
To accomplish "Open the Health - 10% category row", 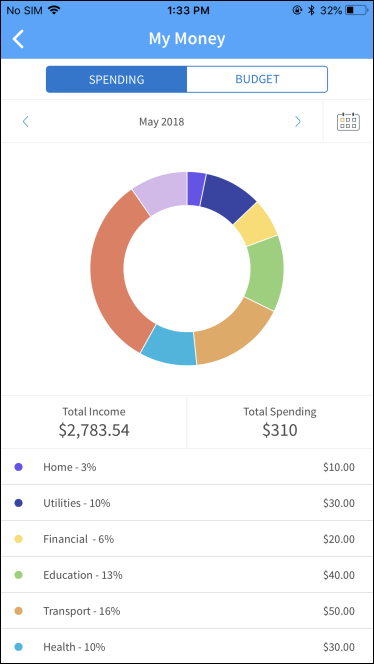I will 187,647.
